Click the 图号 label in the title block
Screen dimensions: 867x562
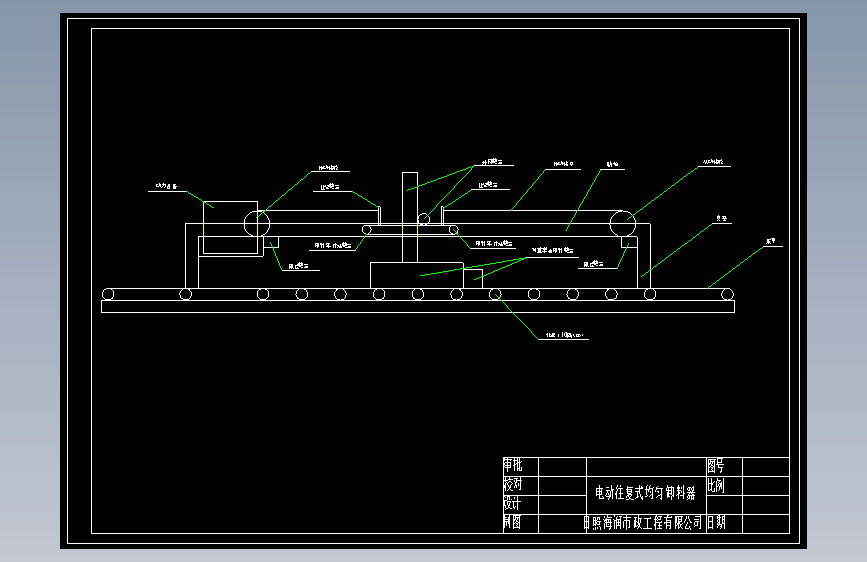pos(715,466)
